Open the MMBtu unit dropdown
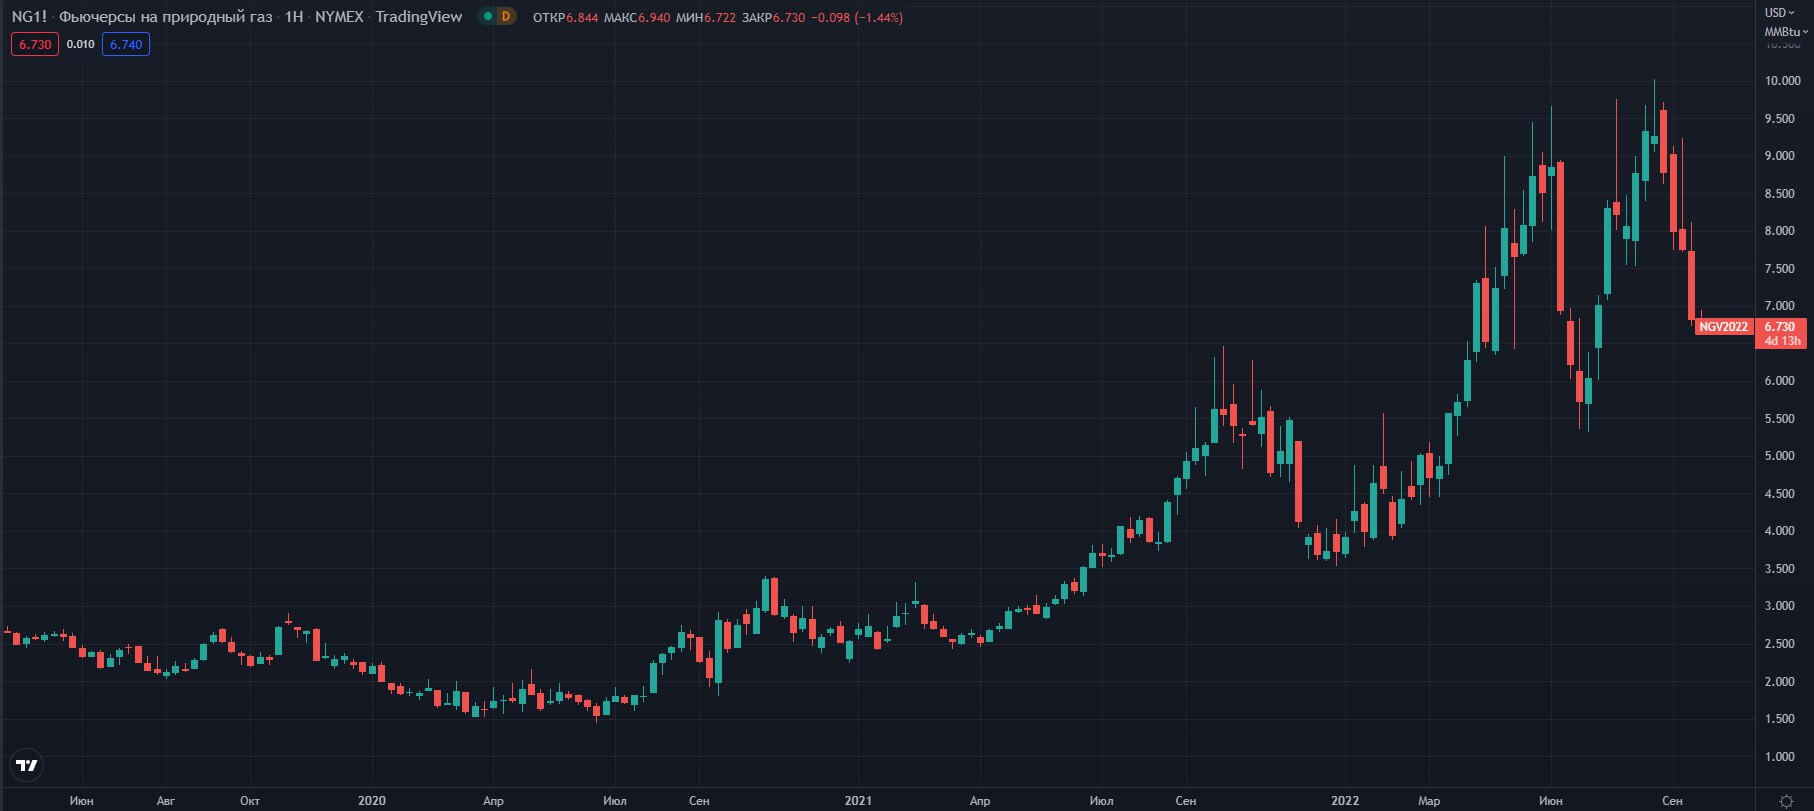 [x=1786, y=32]
